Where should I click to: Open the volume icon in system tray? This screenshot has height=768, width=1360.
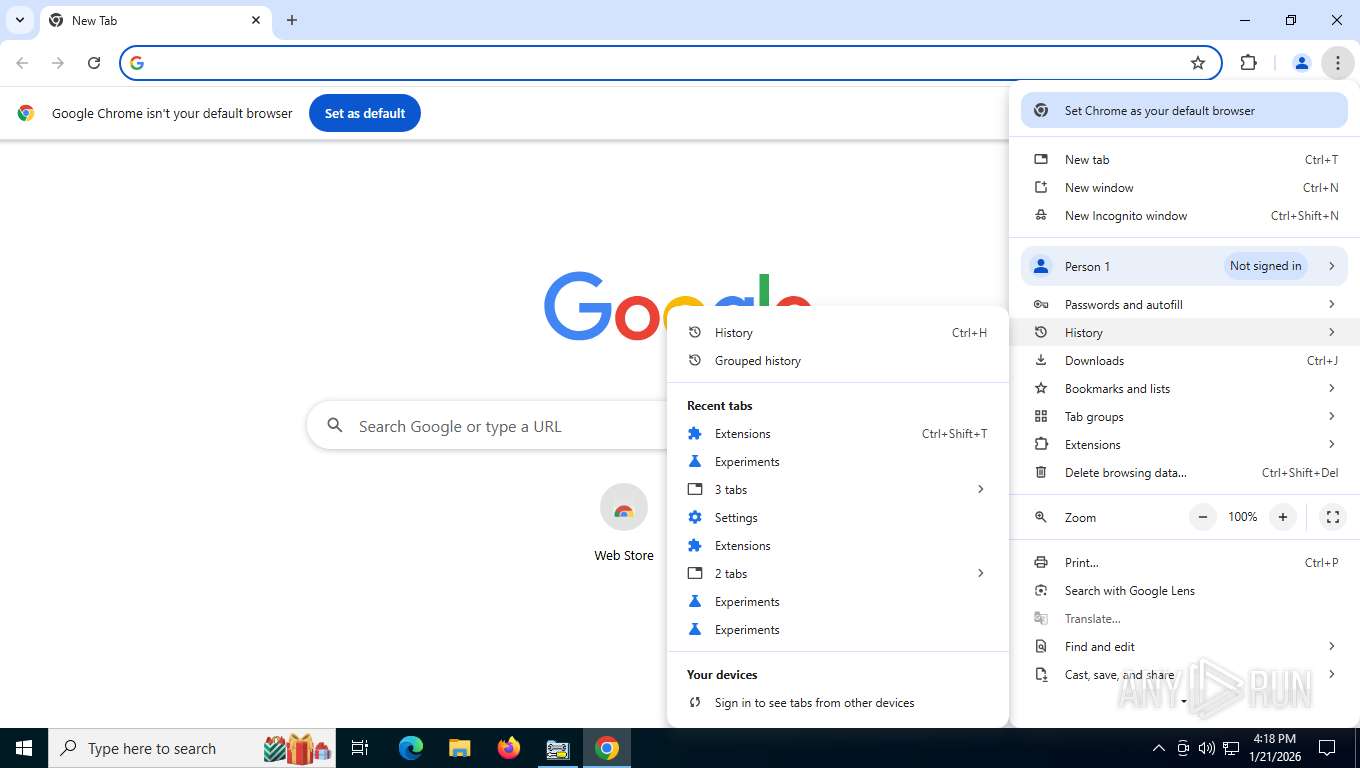pos(1207,748)
